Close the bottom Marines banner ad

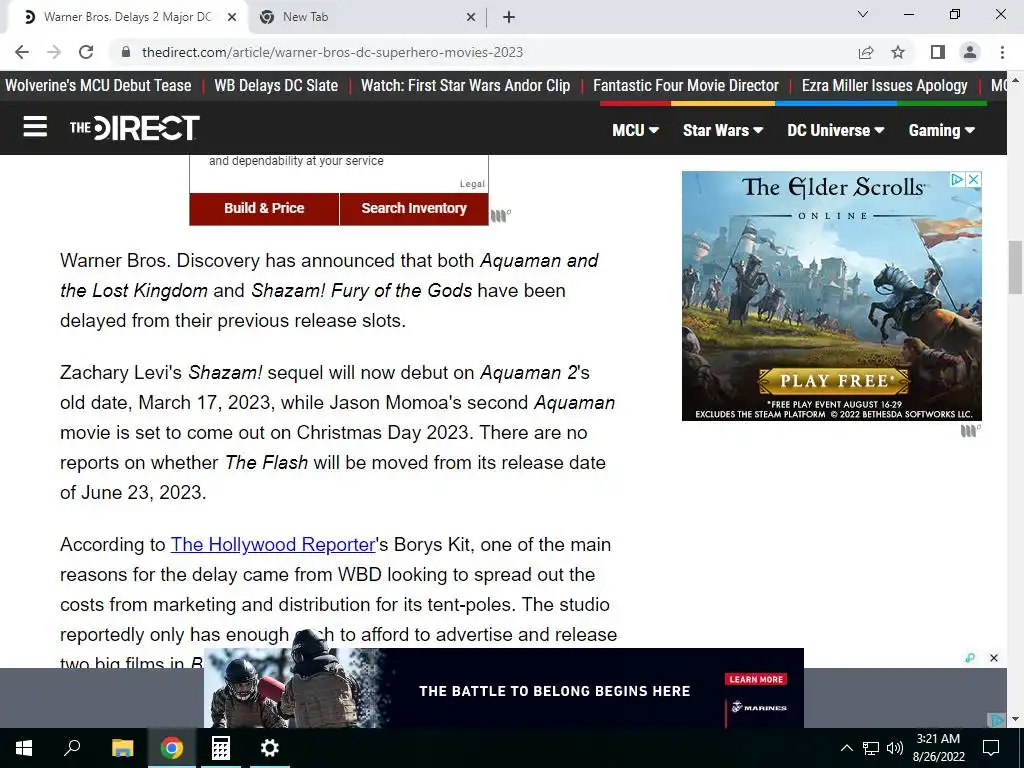click(x=994, y=658)
